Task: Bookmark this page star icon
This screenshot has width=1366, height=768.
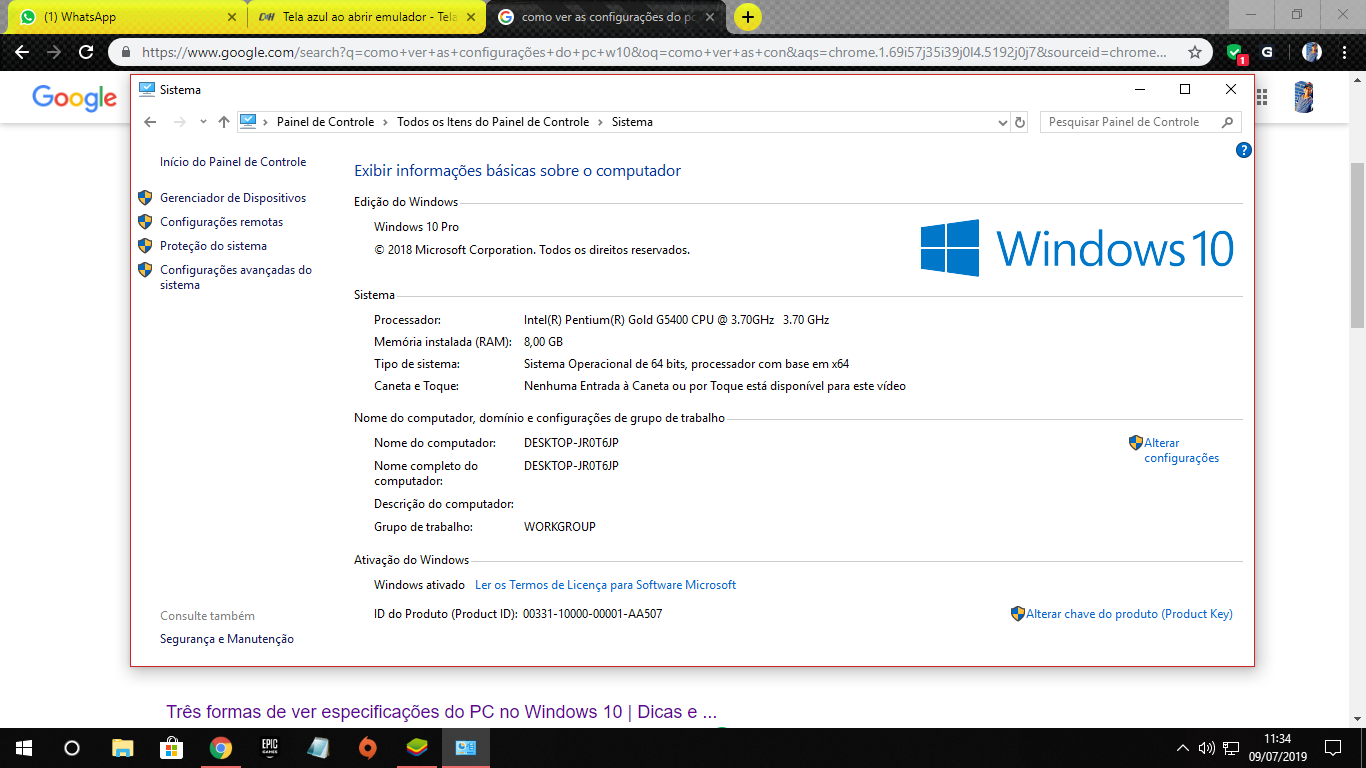Action: [1194, 52]
